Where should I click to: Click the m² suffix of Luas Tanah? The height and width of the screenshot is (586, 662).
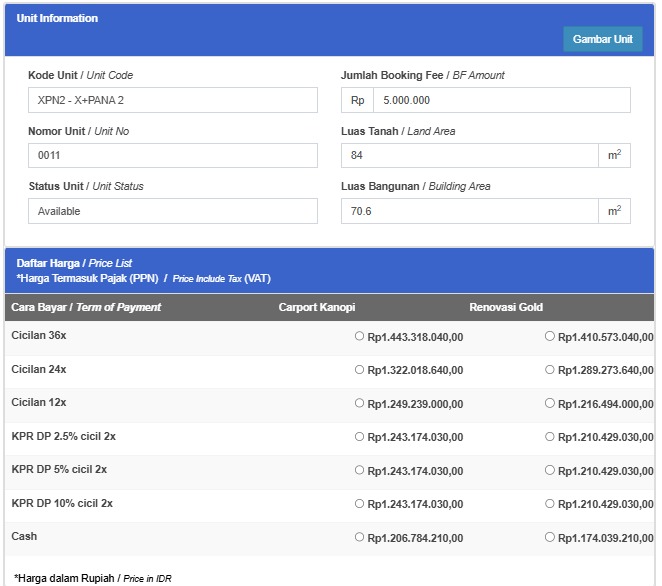614,155
